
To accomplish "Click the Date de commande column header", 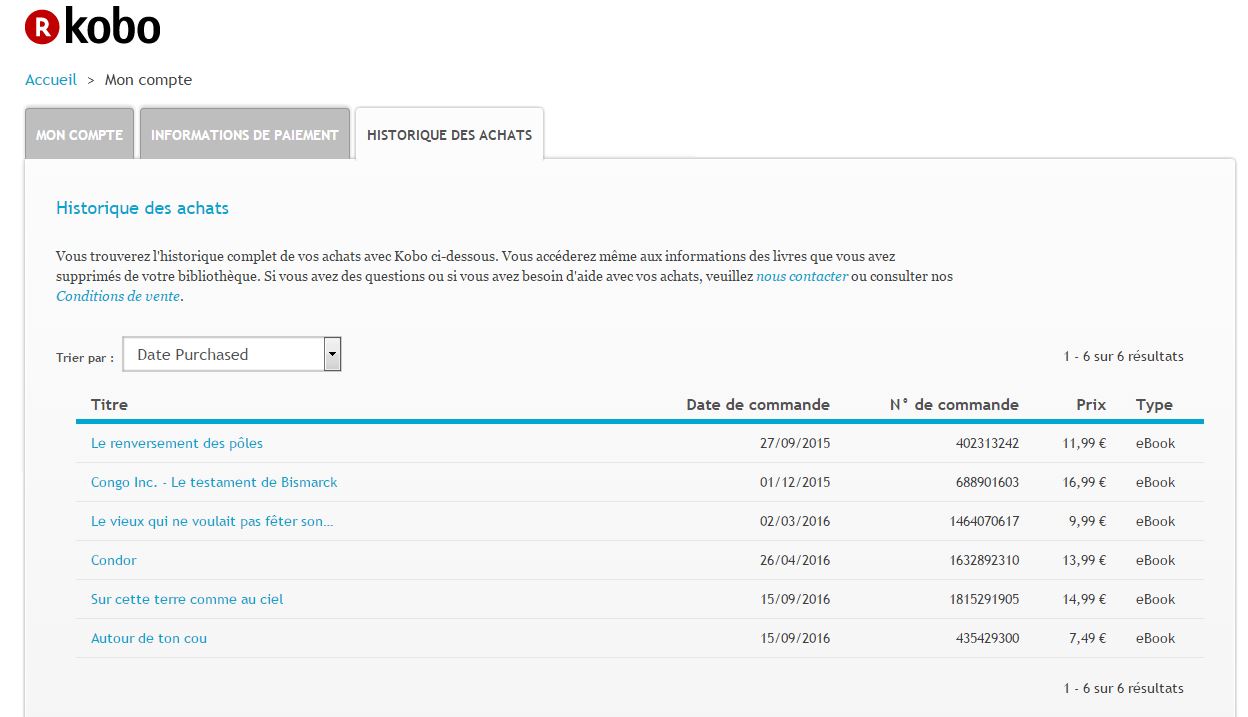I will (757, 405).
